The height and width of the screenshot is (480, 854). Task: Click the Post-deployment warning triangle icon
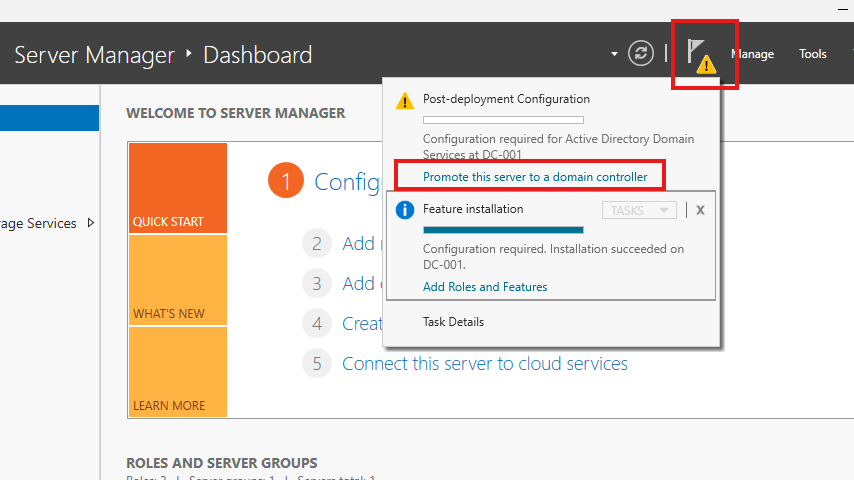405,101
